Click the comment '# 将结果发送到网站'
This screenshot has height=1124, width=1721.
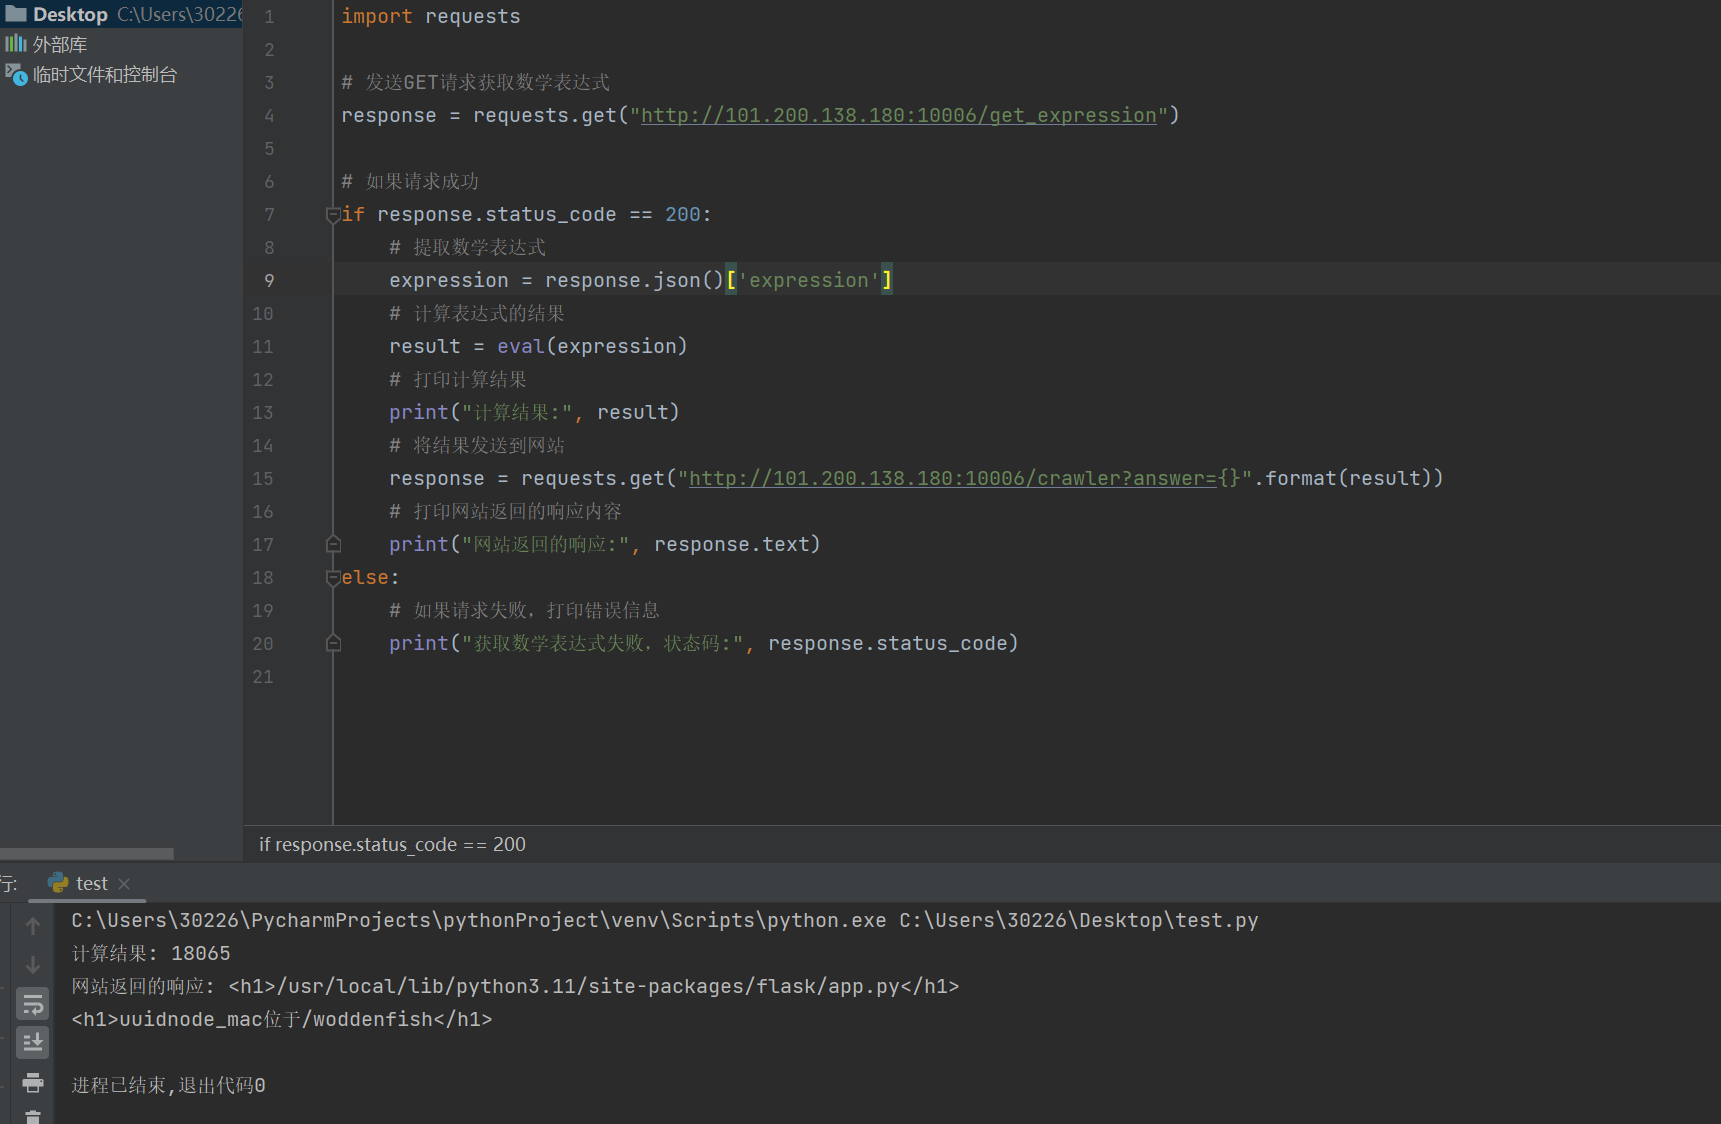pyautogui.click(x=477, y=445)
